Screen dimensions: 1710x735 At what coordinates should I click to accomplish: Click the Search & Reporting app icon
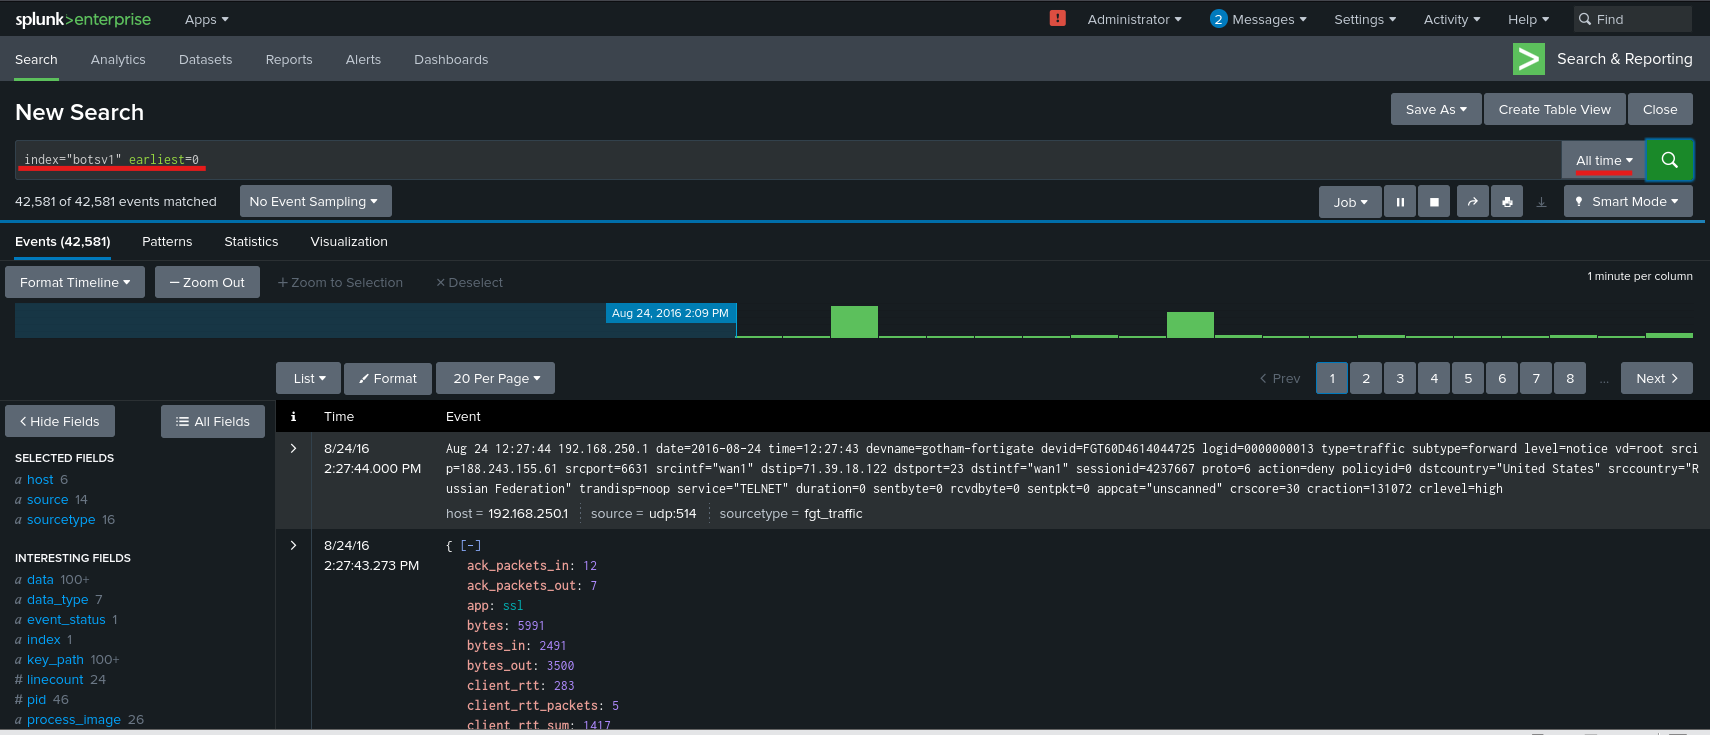click(x=1529, y=59)
